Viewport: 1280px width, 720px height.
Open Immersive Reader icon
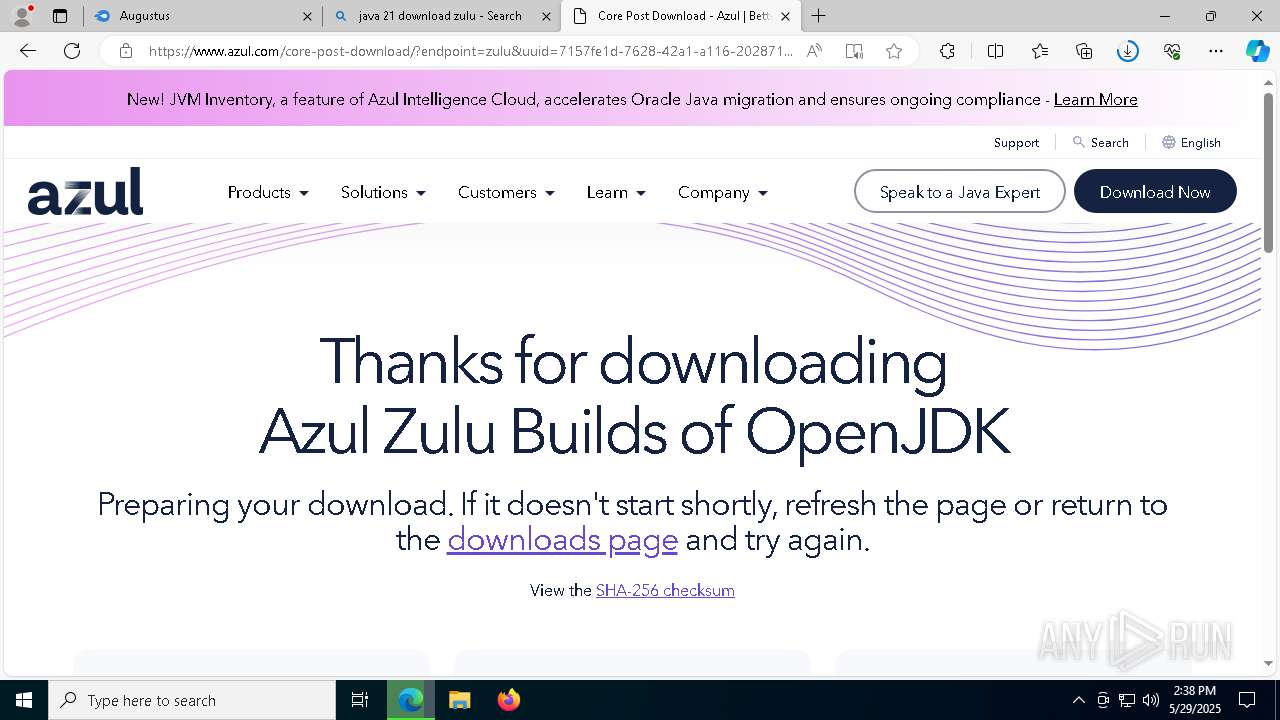coord(854,51)
